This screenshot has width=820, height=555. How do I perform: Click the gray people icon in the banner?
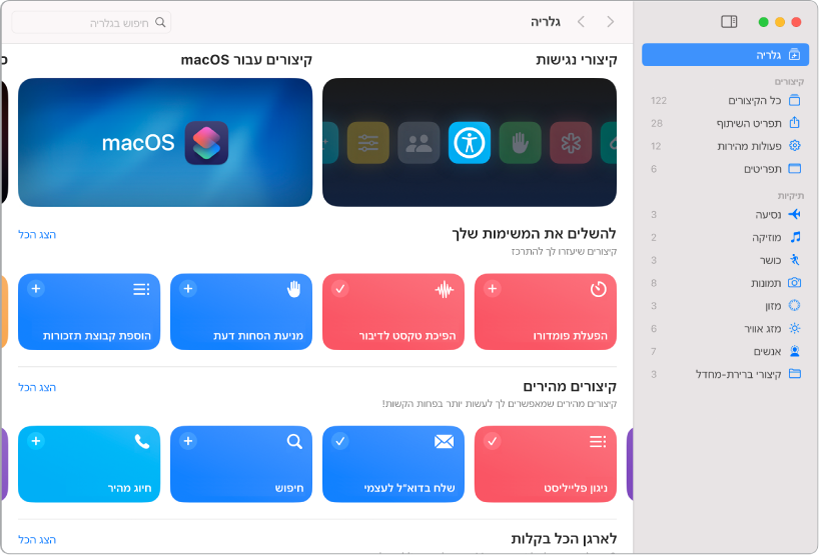(418, 143)
